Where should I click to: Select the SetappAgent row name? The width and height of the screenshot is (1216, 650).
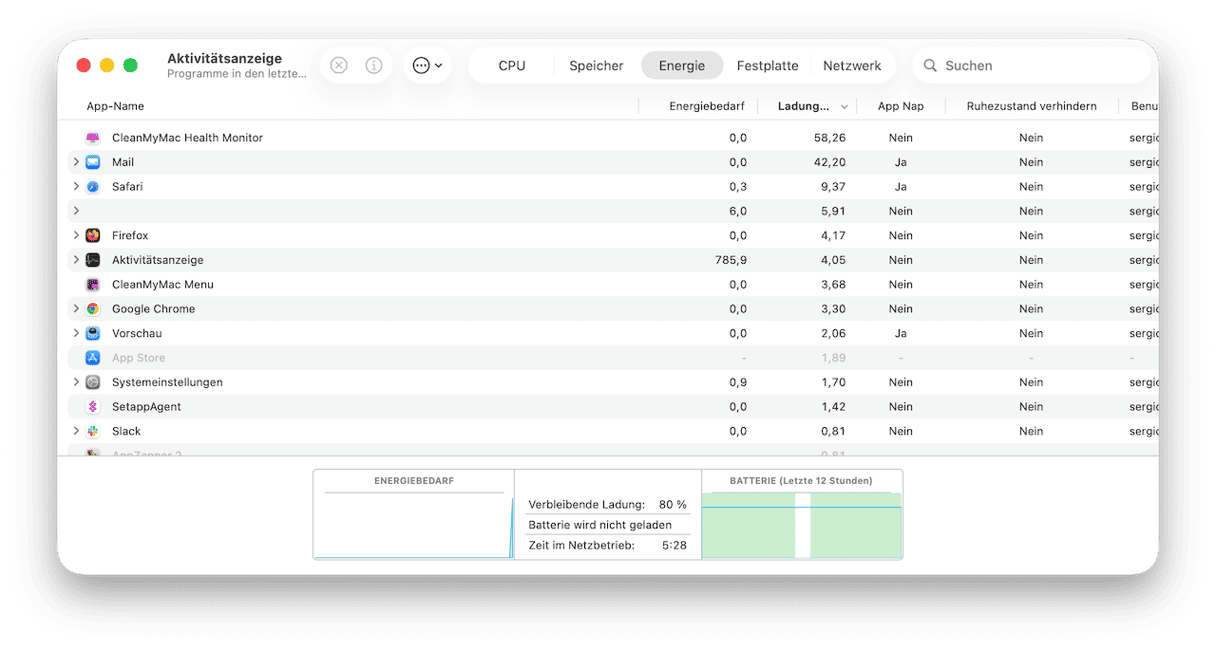click(x=146, y=407)
